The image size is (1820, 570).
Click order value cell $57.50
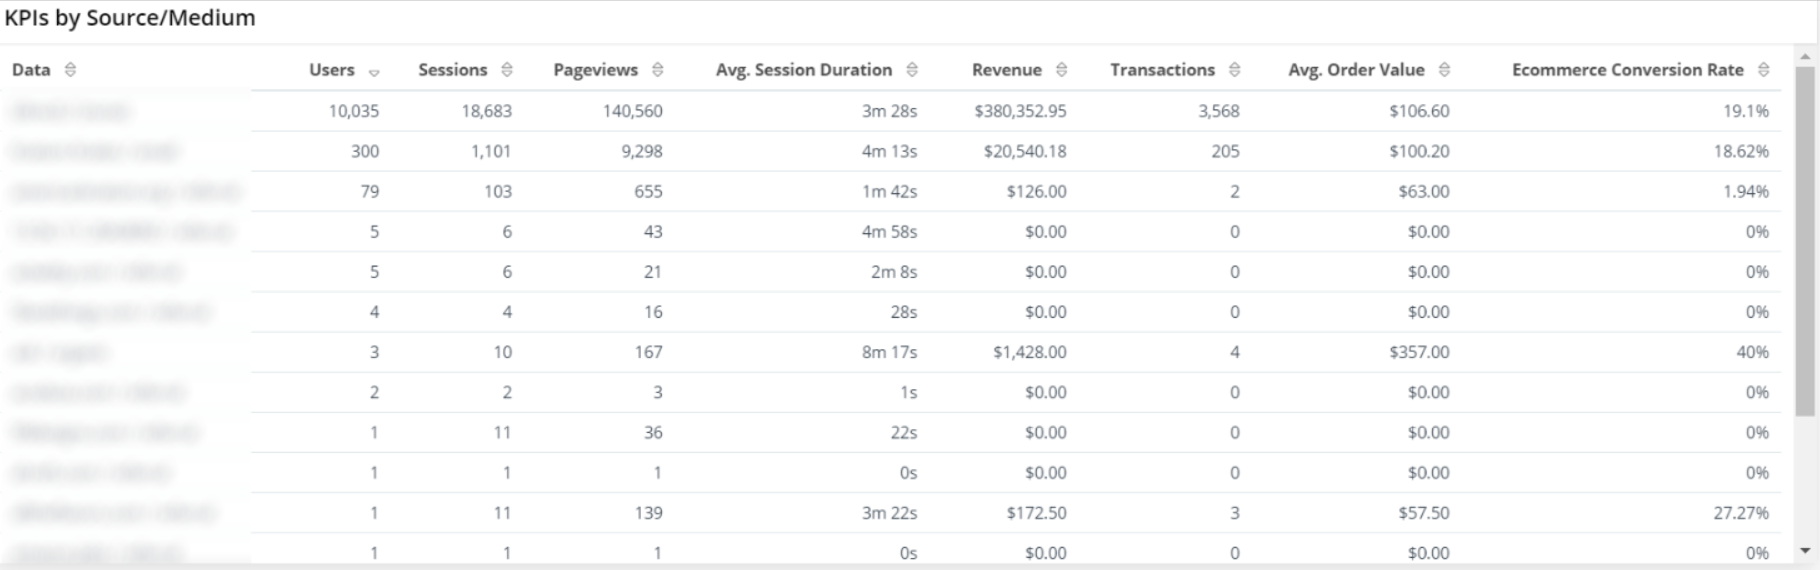[1424, 512]
